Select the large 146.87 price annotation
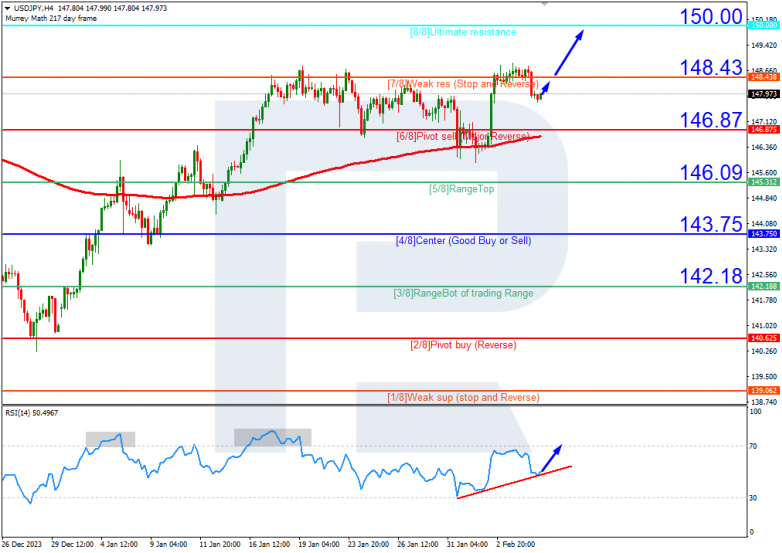Screen dimensions: 782x553 point(711,120)
